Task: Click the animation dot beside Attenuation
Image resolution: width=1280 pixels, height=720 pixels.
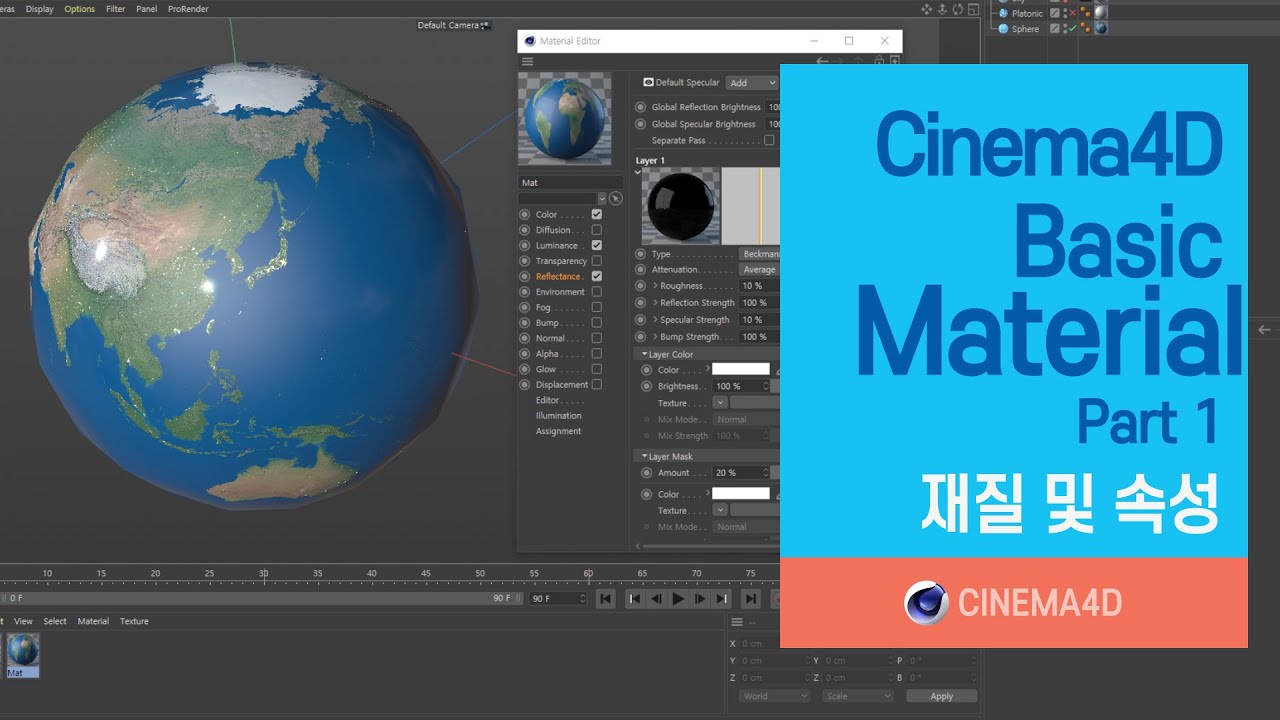Action: (x=641, y=270)
